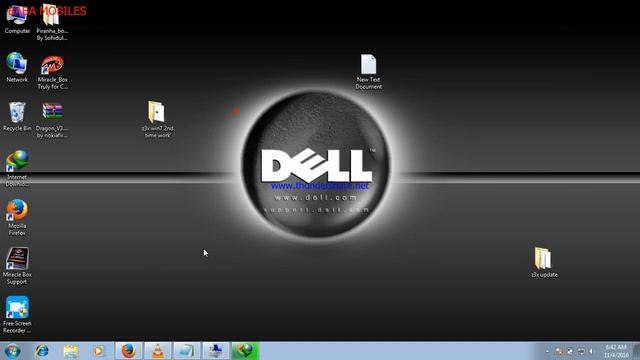
Task: Open the Windows Start menu orb
Action: point(12,351)
